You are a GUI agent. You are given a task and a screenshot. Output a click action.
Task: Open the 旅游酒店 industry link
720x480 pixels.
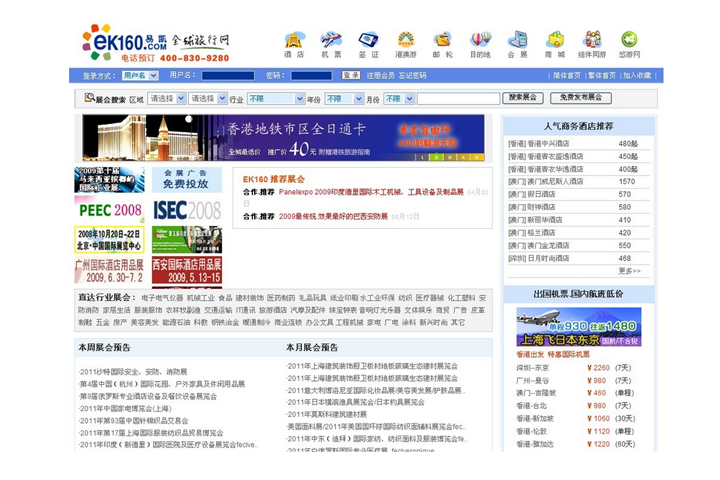(x=273, y=310)
